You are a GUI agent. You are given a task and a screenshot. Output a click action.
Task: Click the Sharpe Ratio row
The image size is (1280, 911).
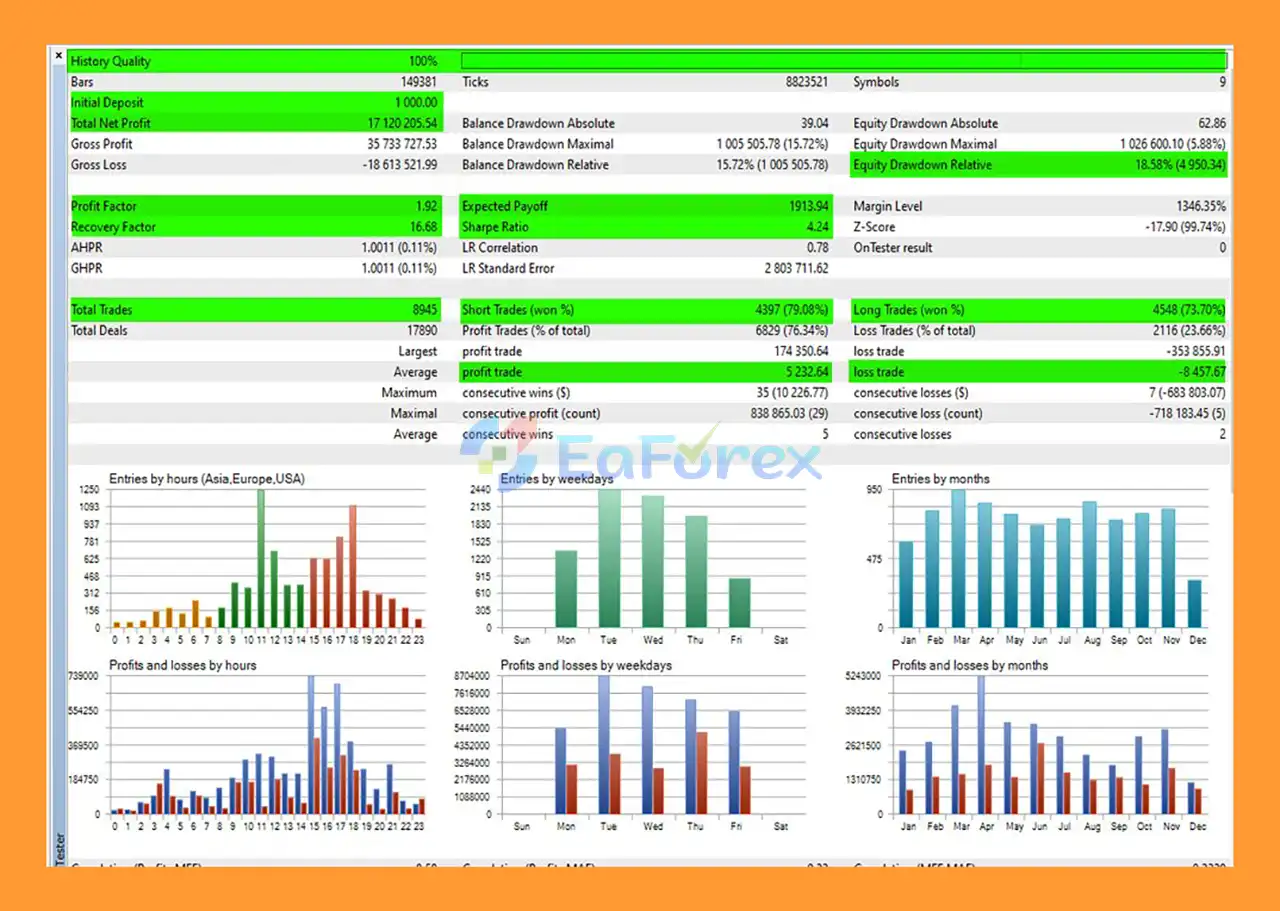(645, 227)
